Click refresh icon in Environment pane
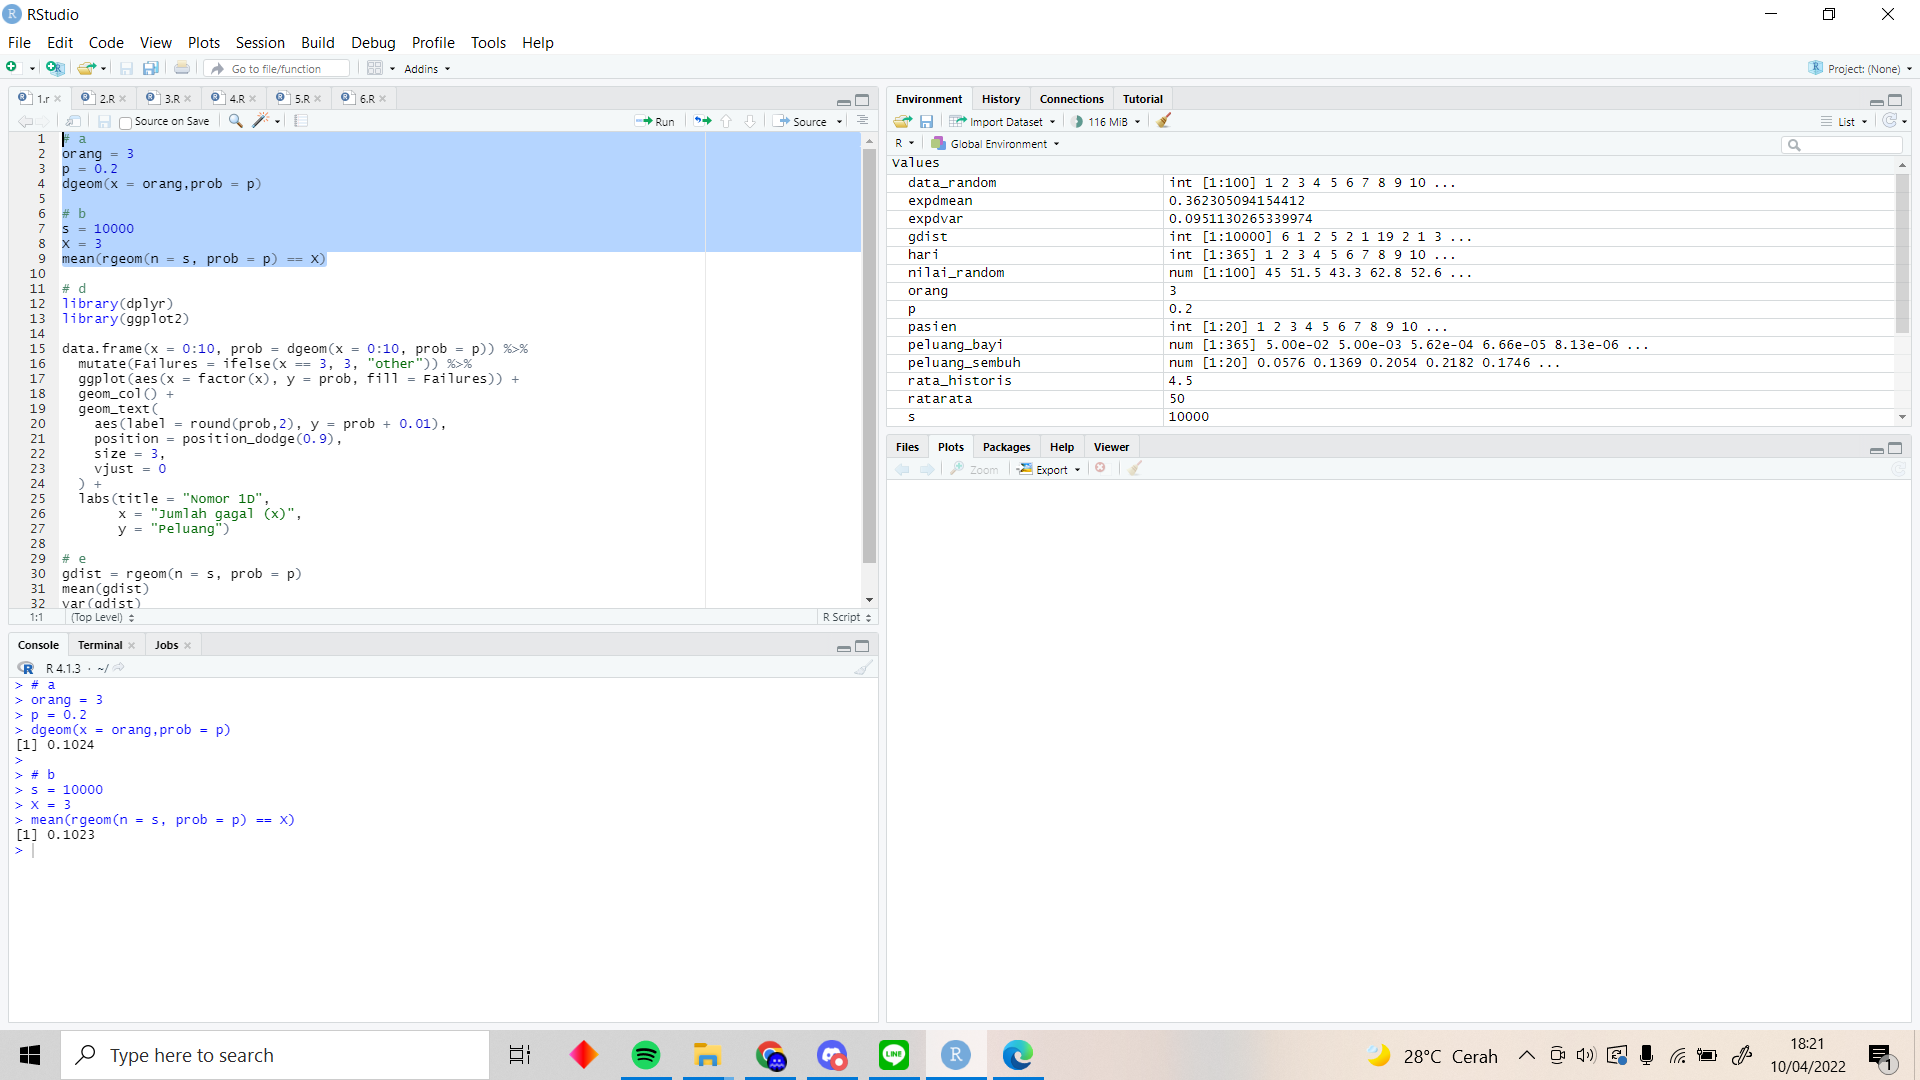The image size is (1920, 1080). pos(1889,121)
